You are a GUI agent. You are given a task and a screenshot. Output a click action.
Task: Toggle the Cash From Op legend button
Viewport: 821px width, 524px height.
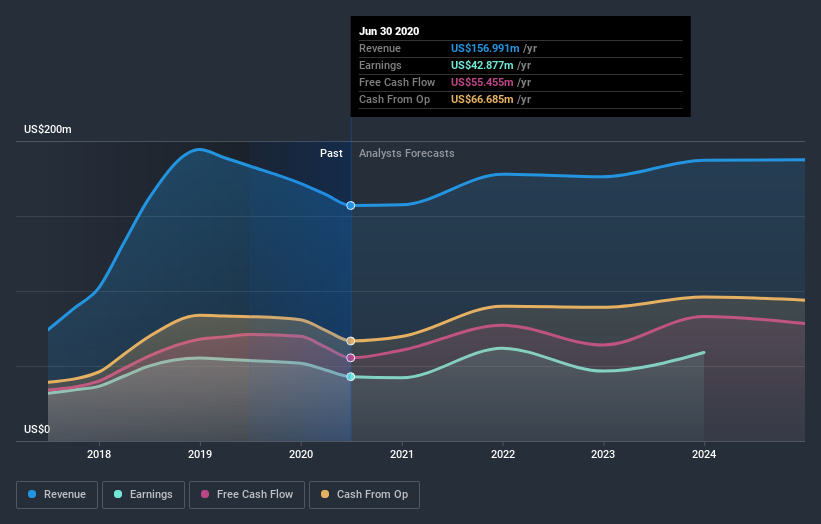(x=364, y=495)
